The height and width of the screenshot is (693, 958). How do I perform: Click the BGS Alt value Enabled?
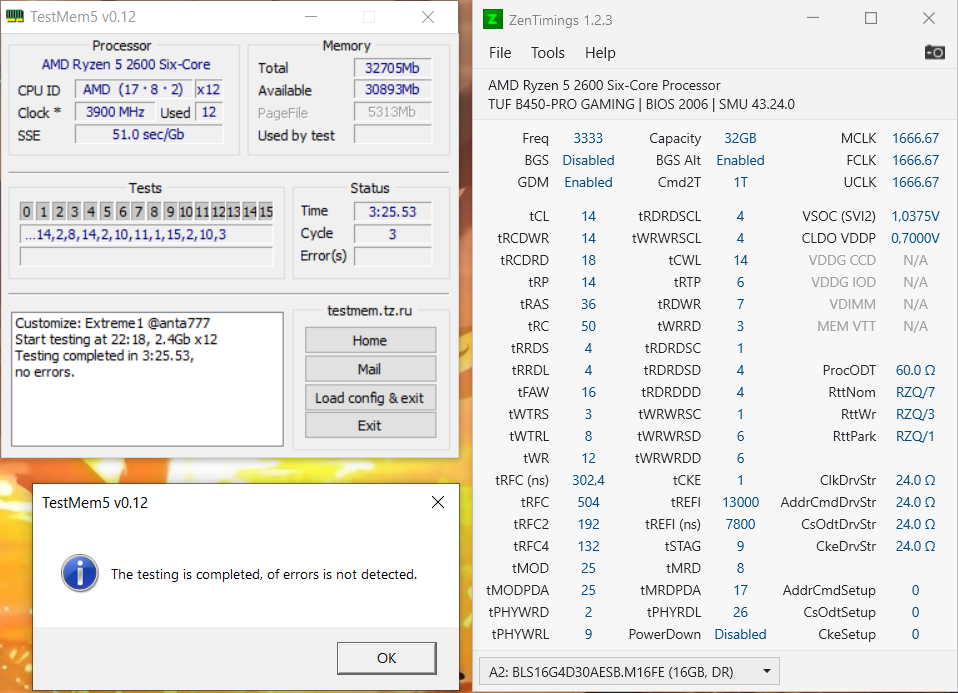(740, 160)
